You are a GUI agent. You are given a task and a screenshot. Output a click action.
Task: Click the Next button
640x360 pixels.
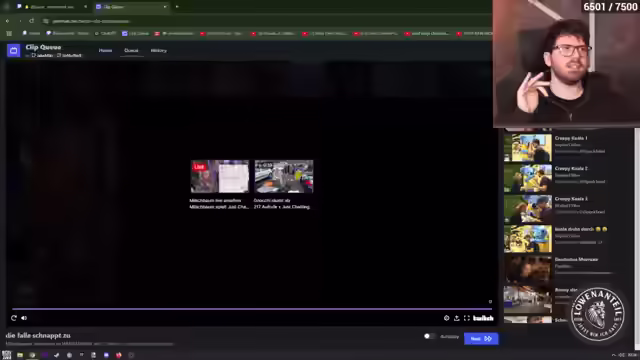(481, 338)
